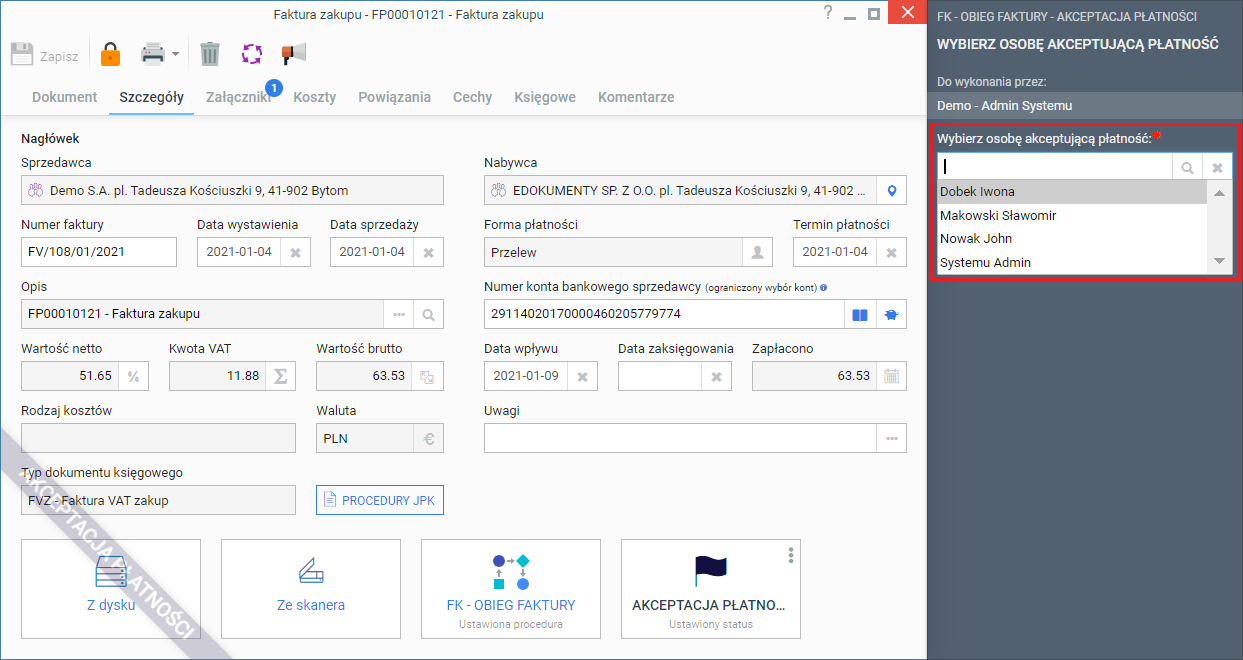
Task: Click the Opis search magnifier icon
Action: (x=428, y=314)
